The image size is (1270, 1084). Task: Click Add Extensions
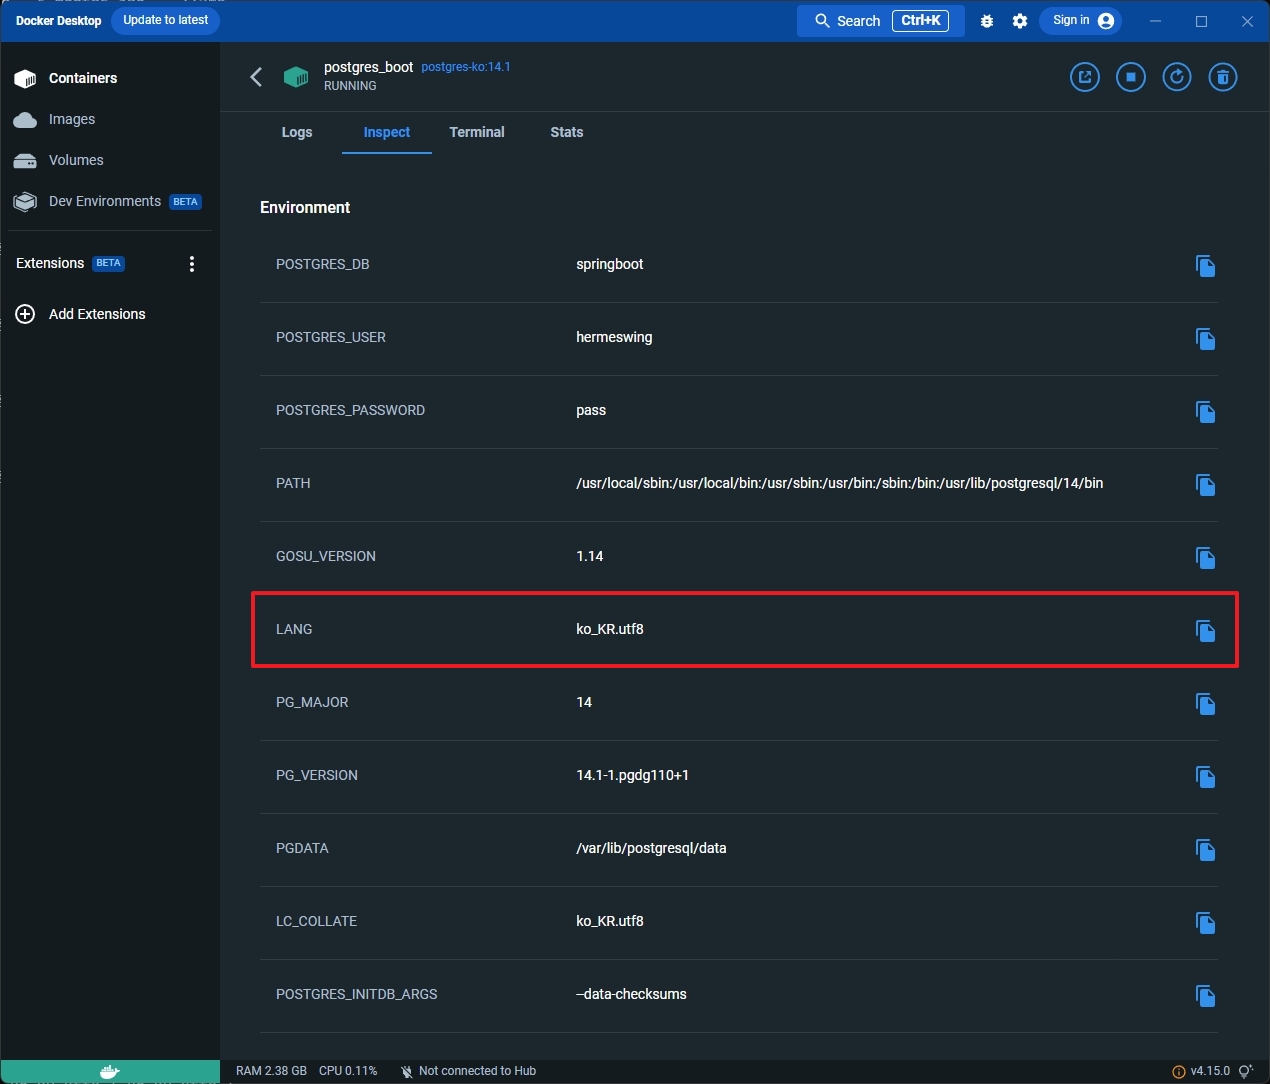coord(110,314)
